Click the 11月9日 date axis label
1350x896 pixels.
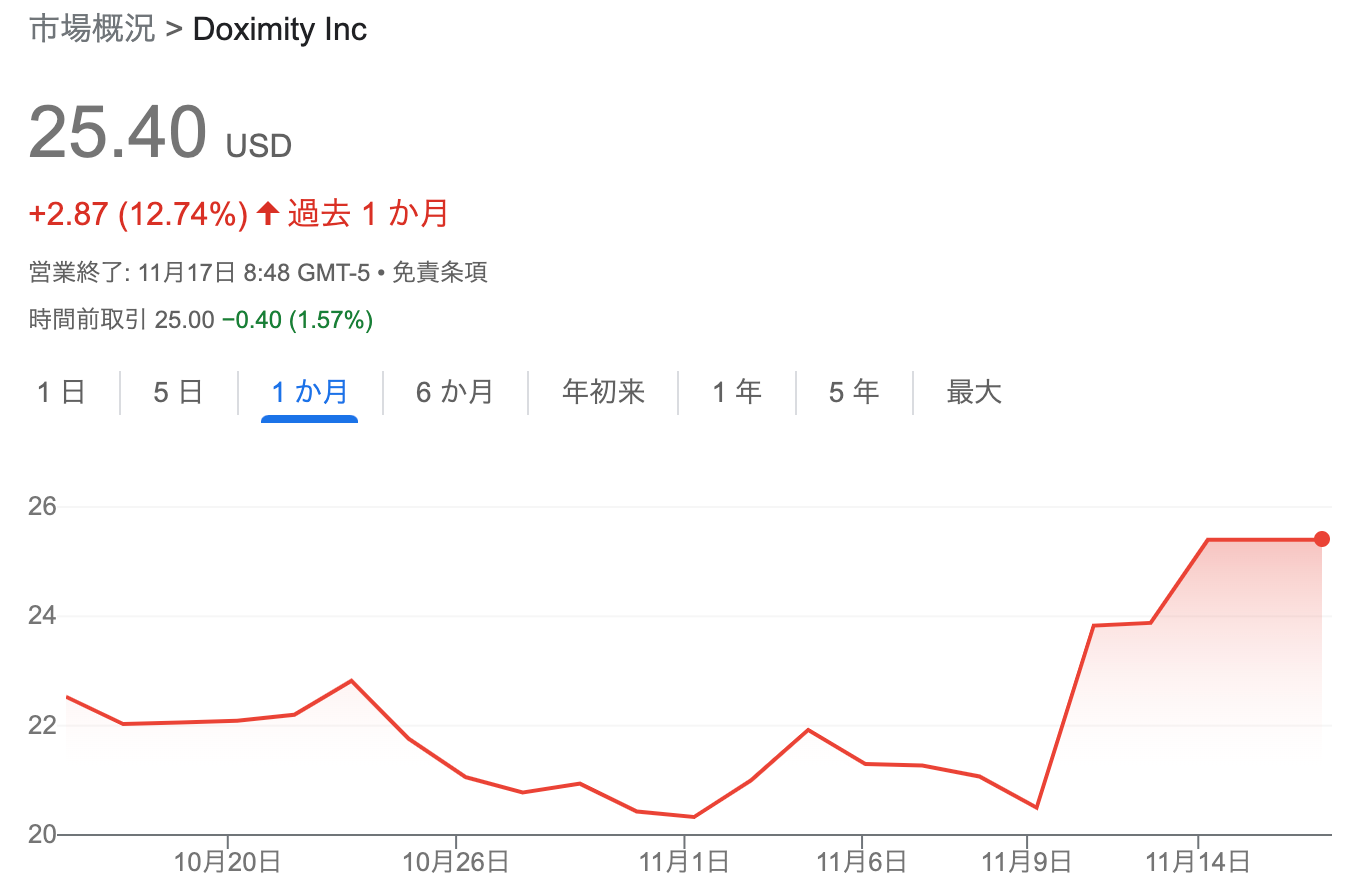click(x=1027, y=861)
